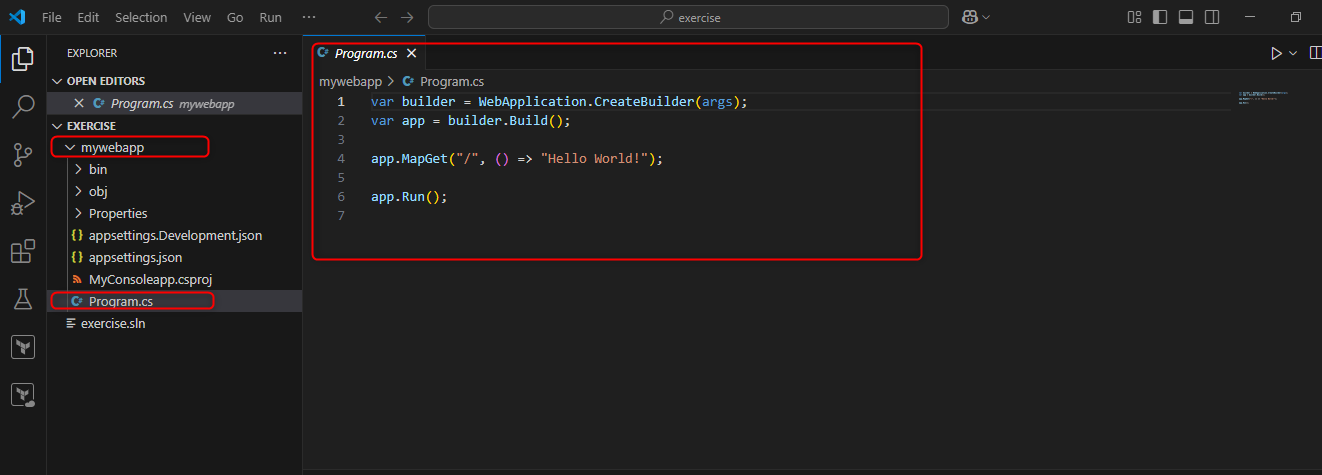The image size is (1322, 475).
Task: Open appsettings.Development.json file
Action: (175, 236)
